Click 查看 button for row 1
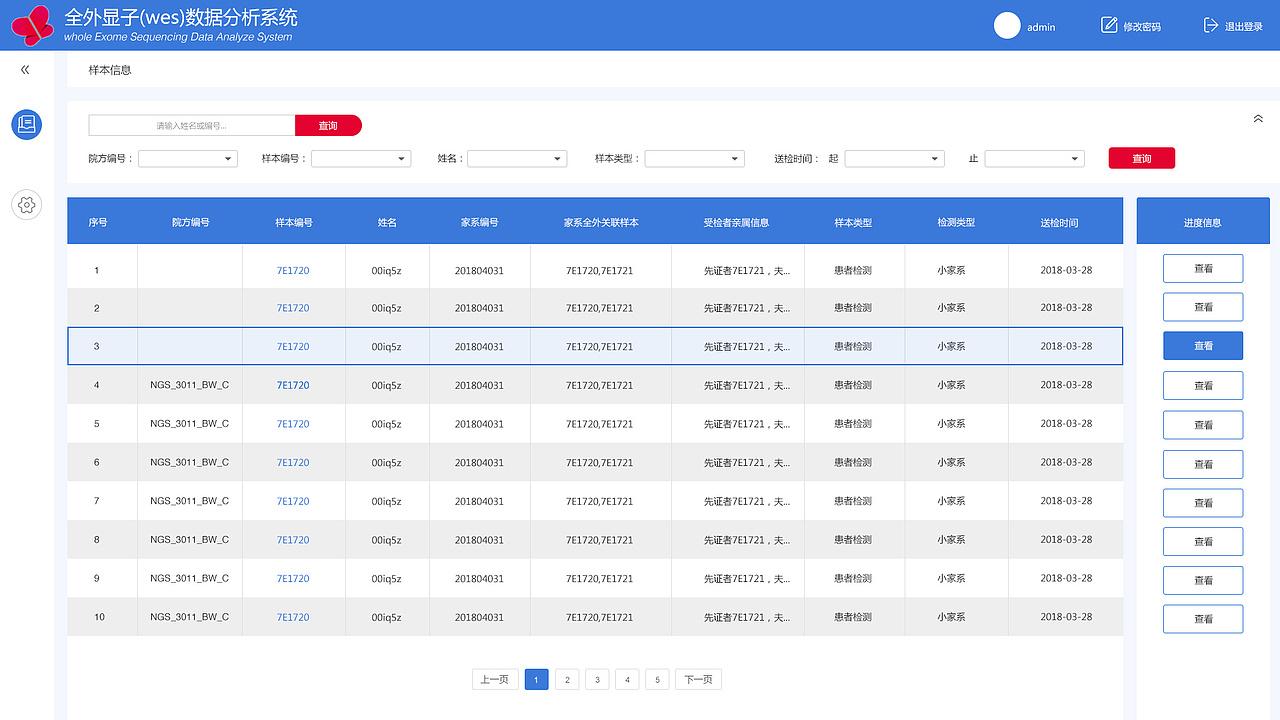 click(x=1203, y=268)
